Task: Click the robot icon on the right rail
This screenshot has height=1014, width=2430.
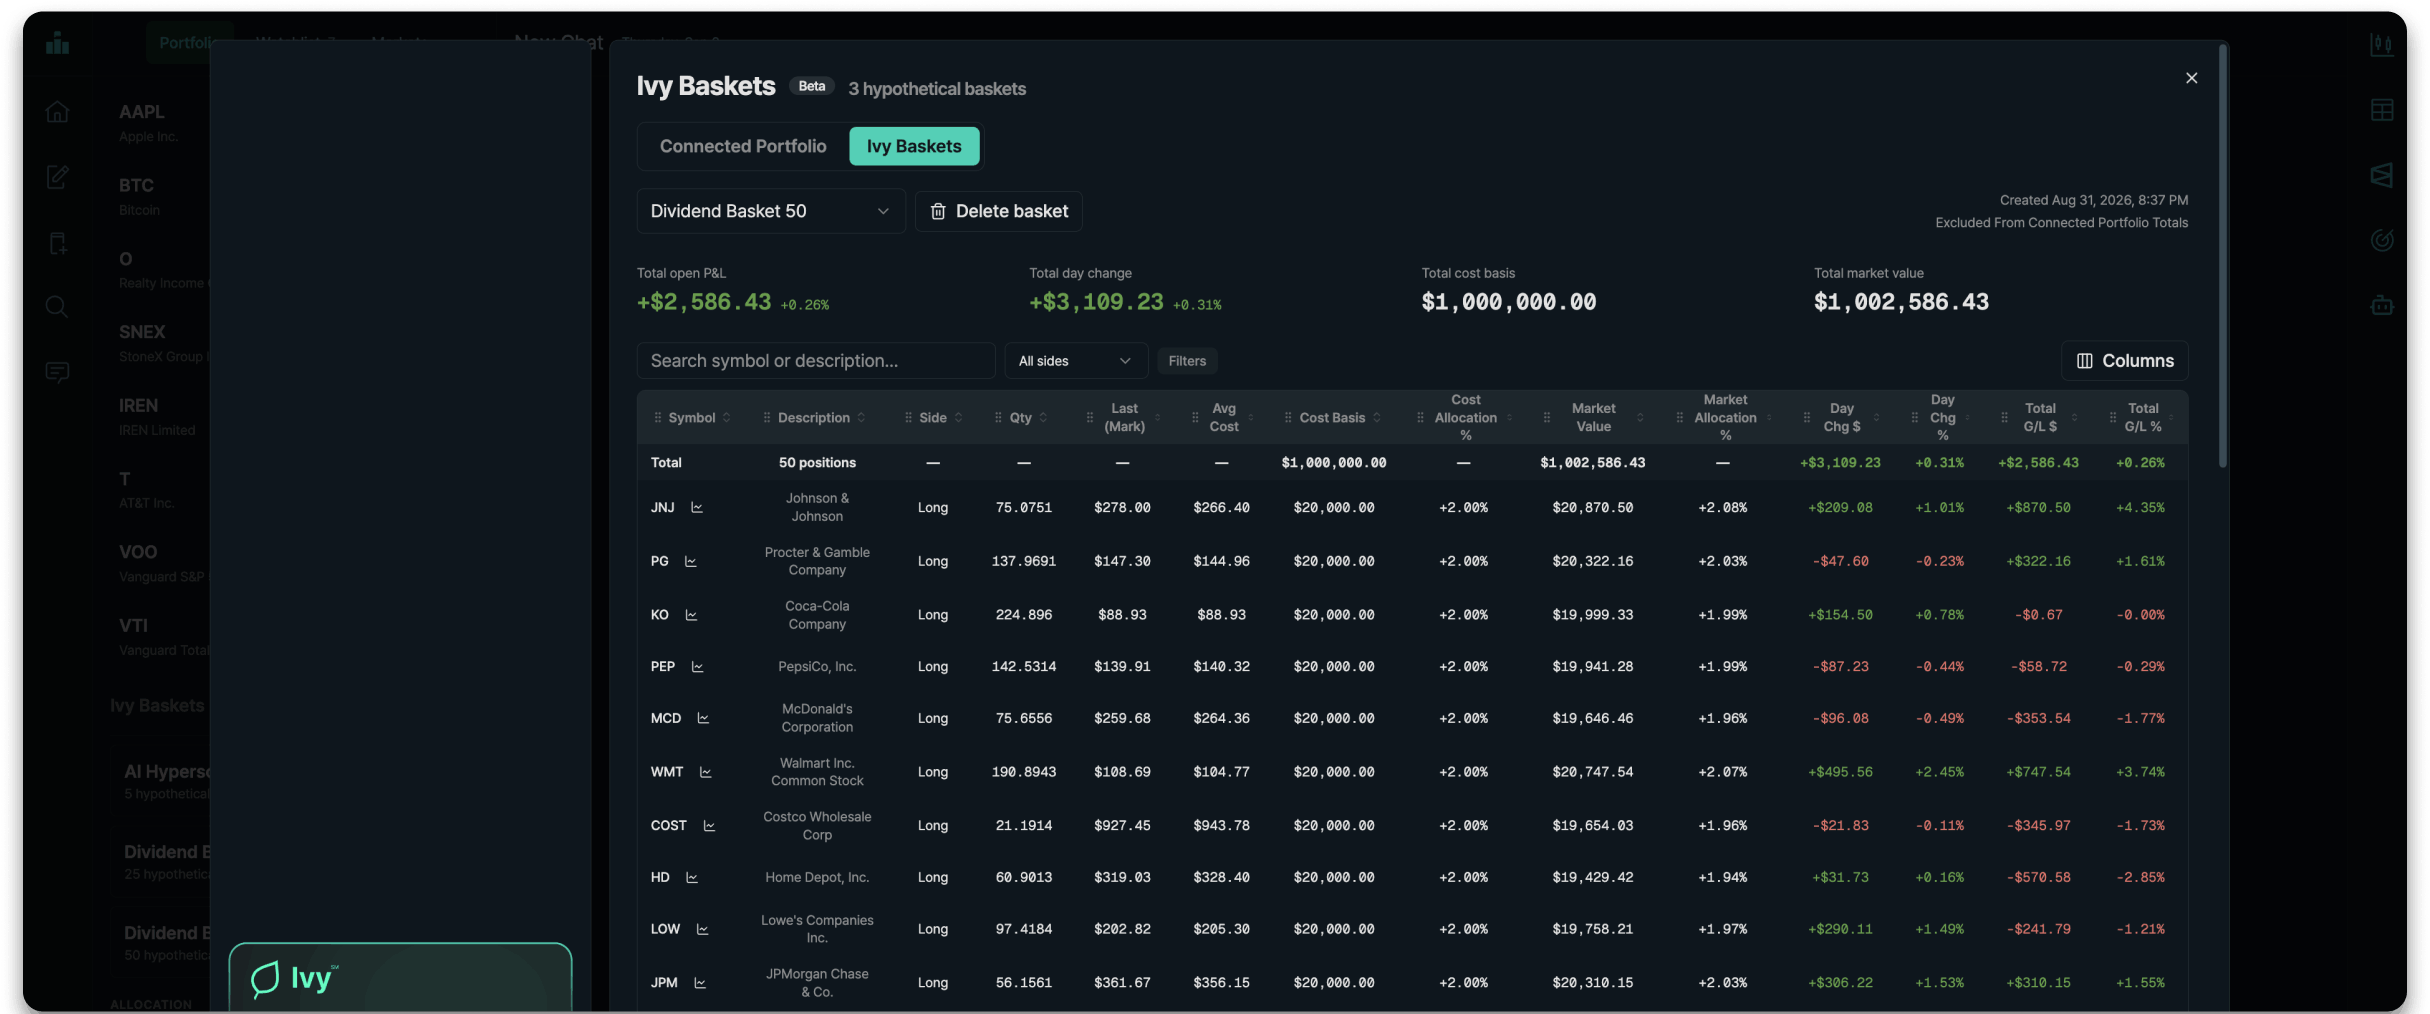Action: point(2381,305)
